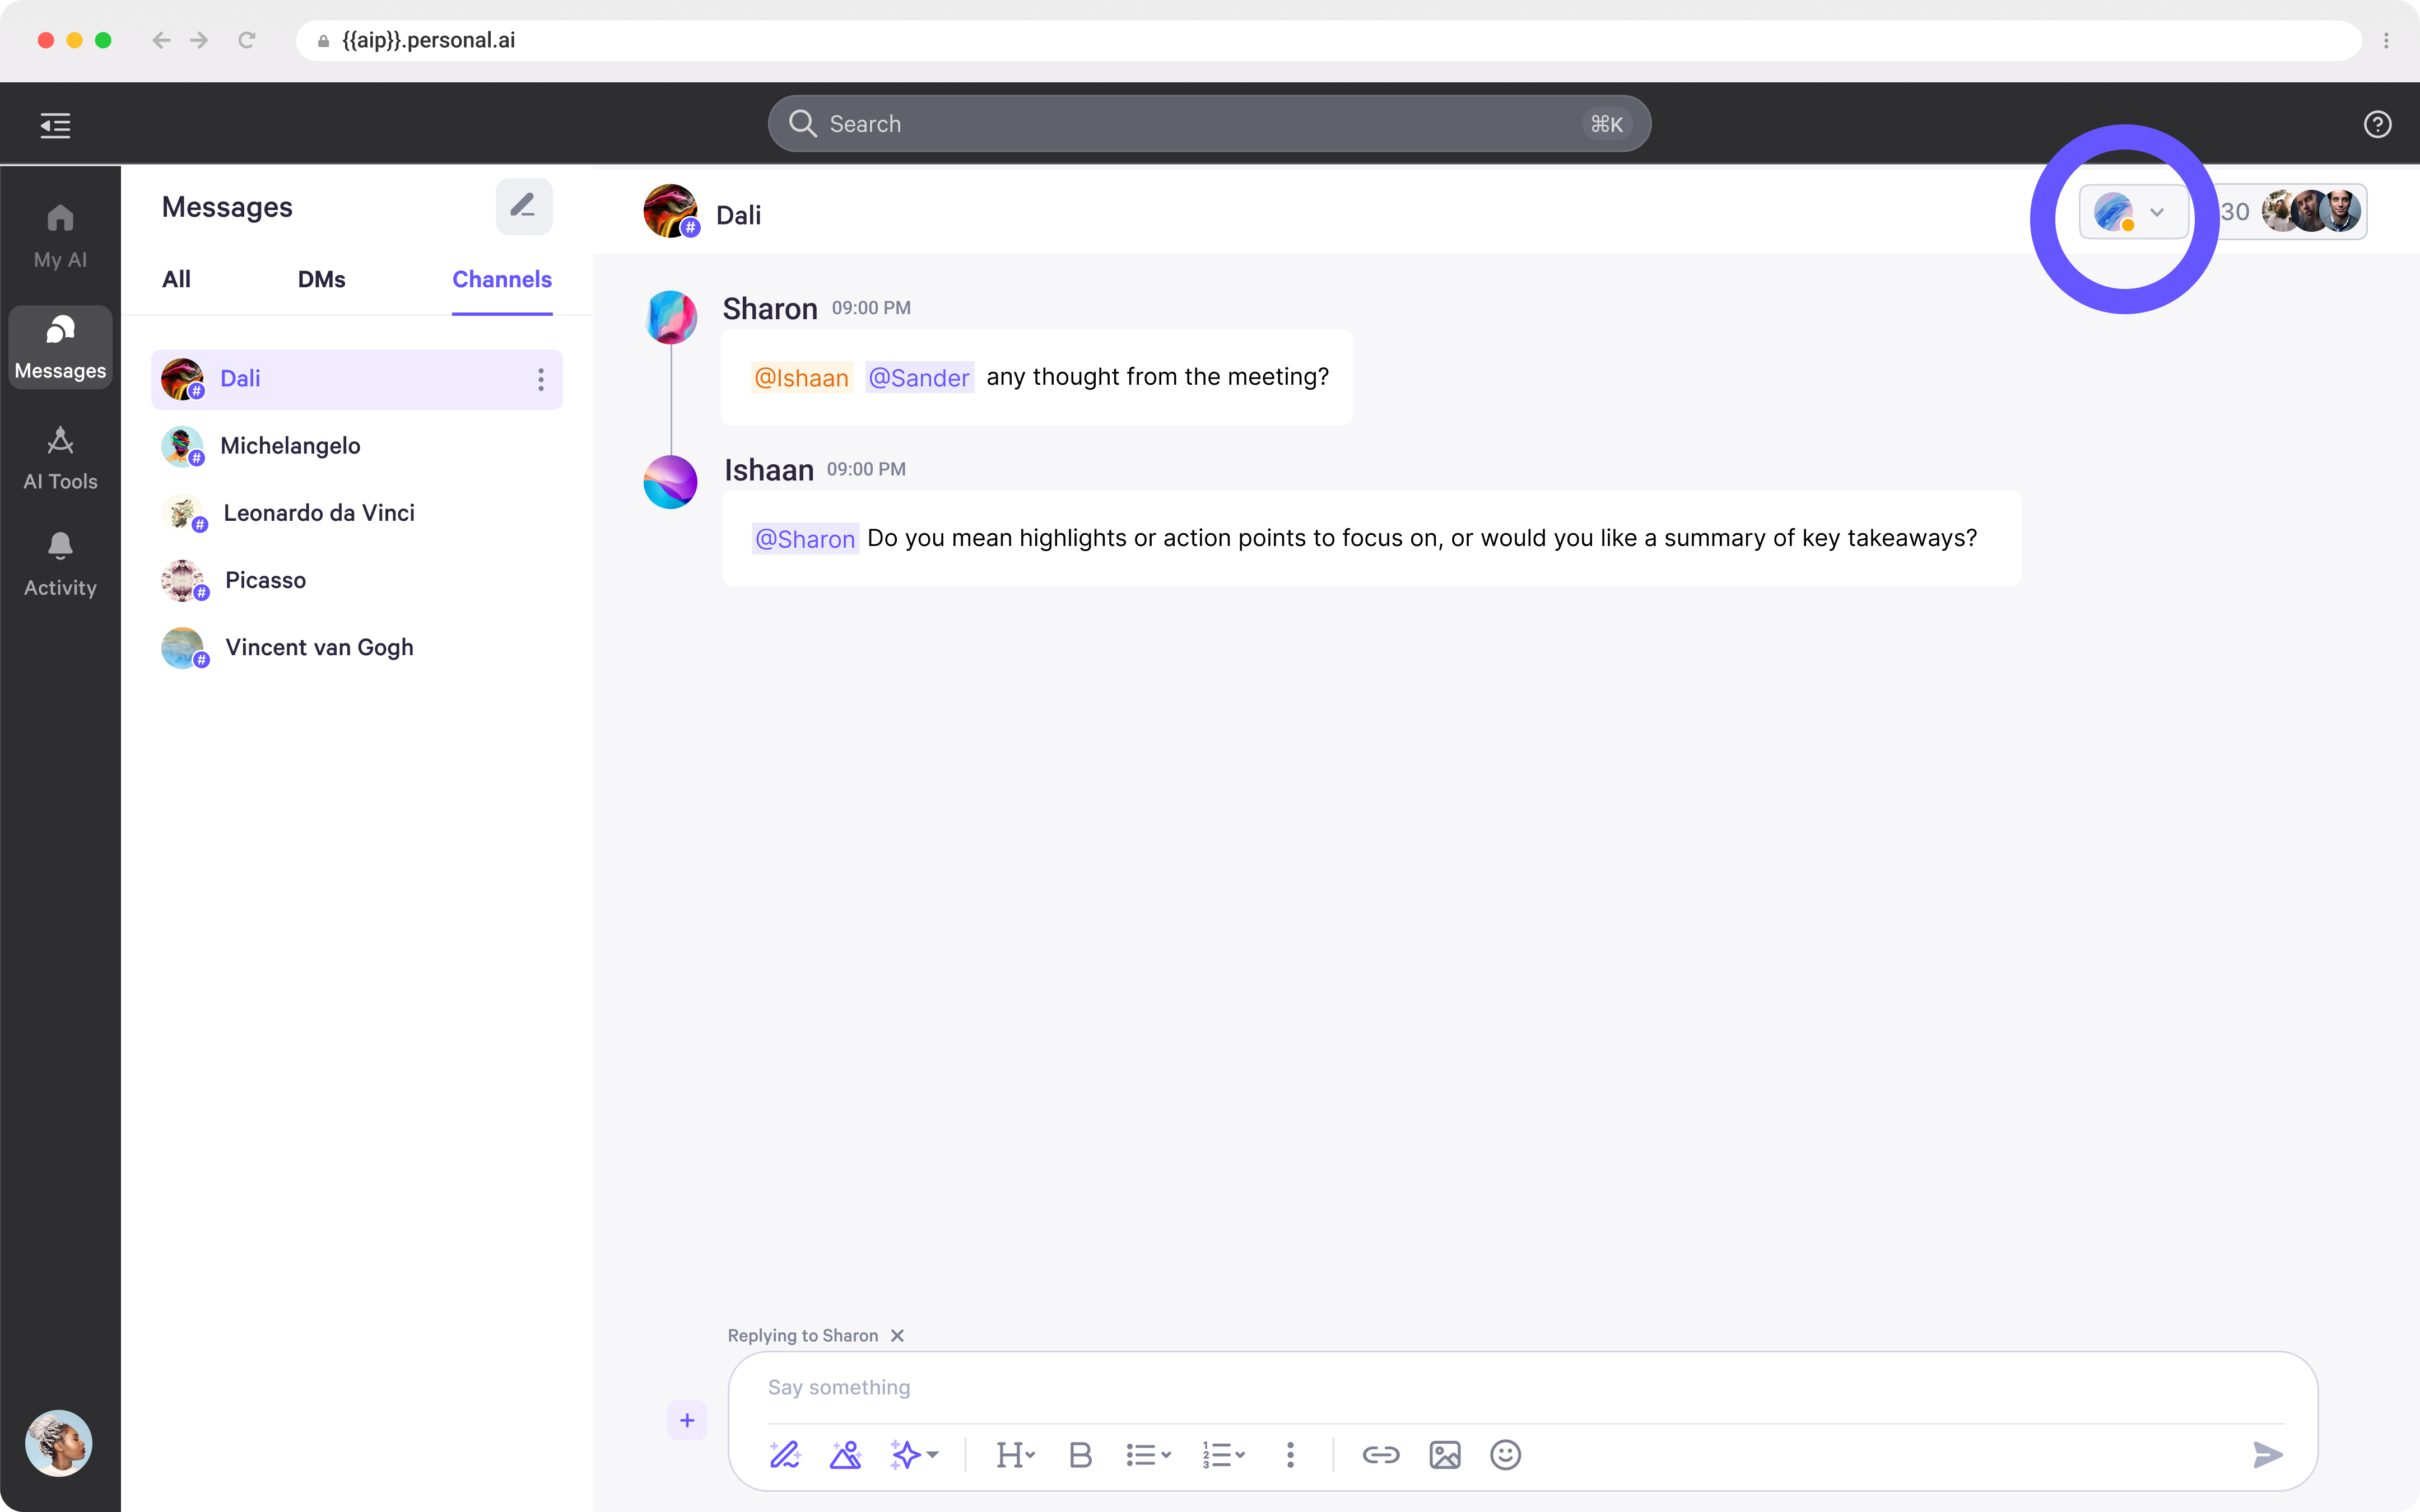Open the heading style dropdown

tap(1015, 1454)
